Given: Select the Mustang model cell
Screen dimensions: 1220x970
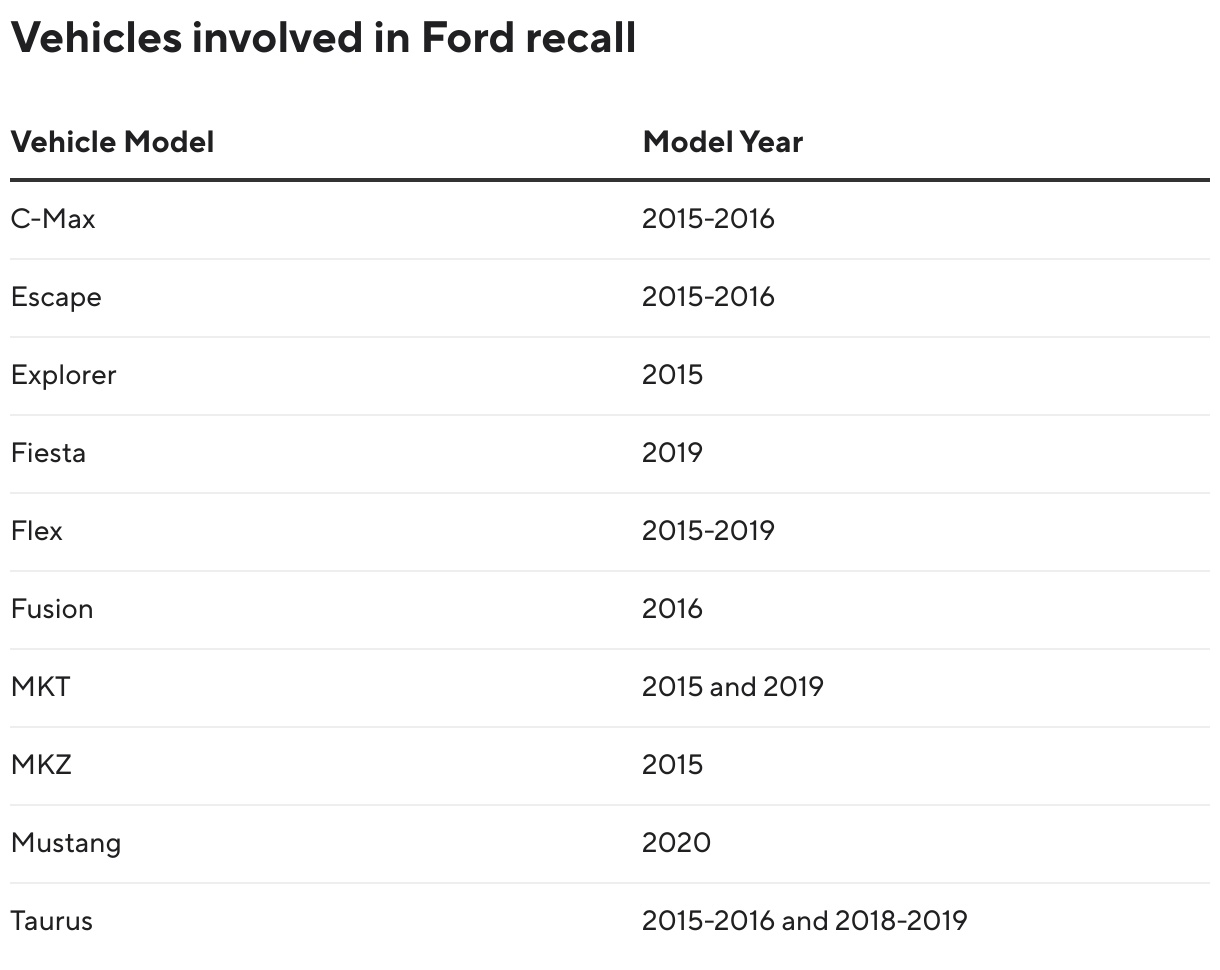Looking at the screenshot, I should [x=66, y=843].
